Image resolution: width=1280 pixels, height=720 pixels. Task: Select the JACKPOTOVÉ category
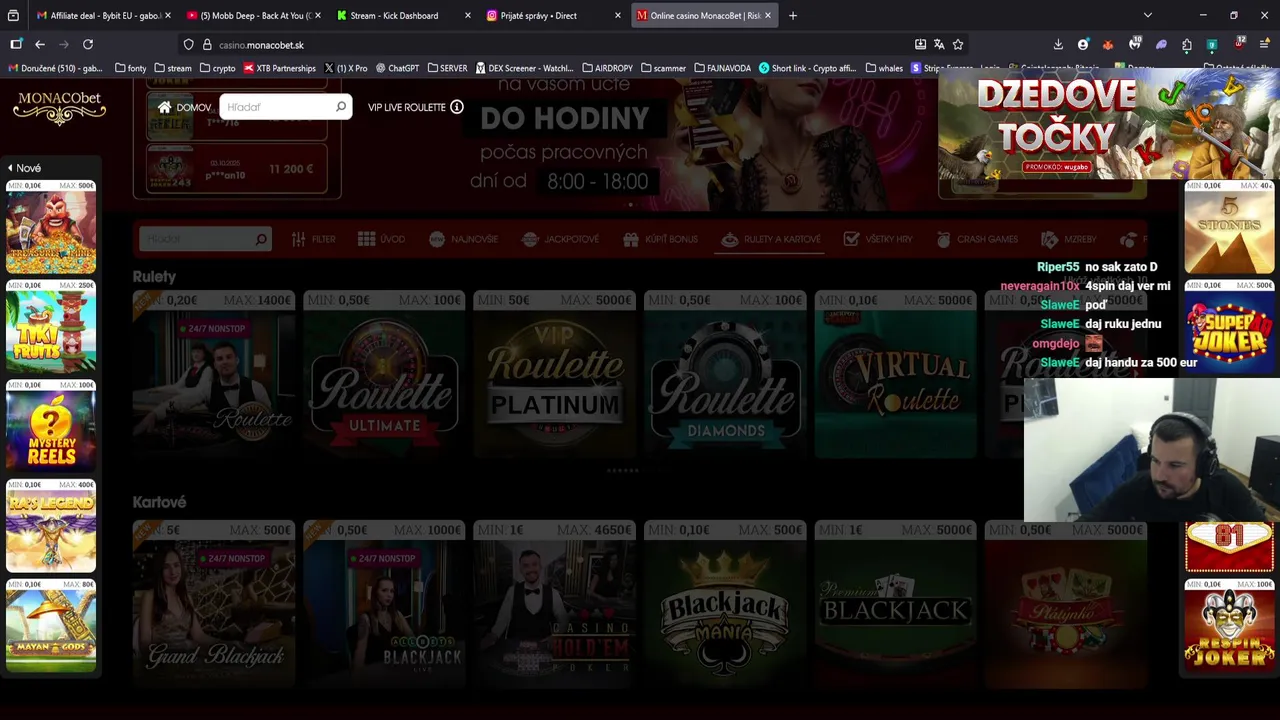coord(561,239)
